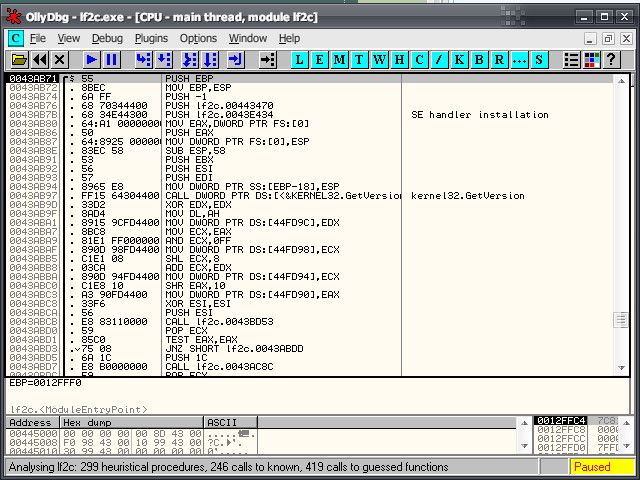The height and width of the screenshot is (480, 640).
Task: Open the Window menu
Action: pos(248,38)
